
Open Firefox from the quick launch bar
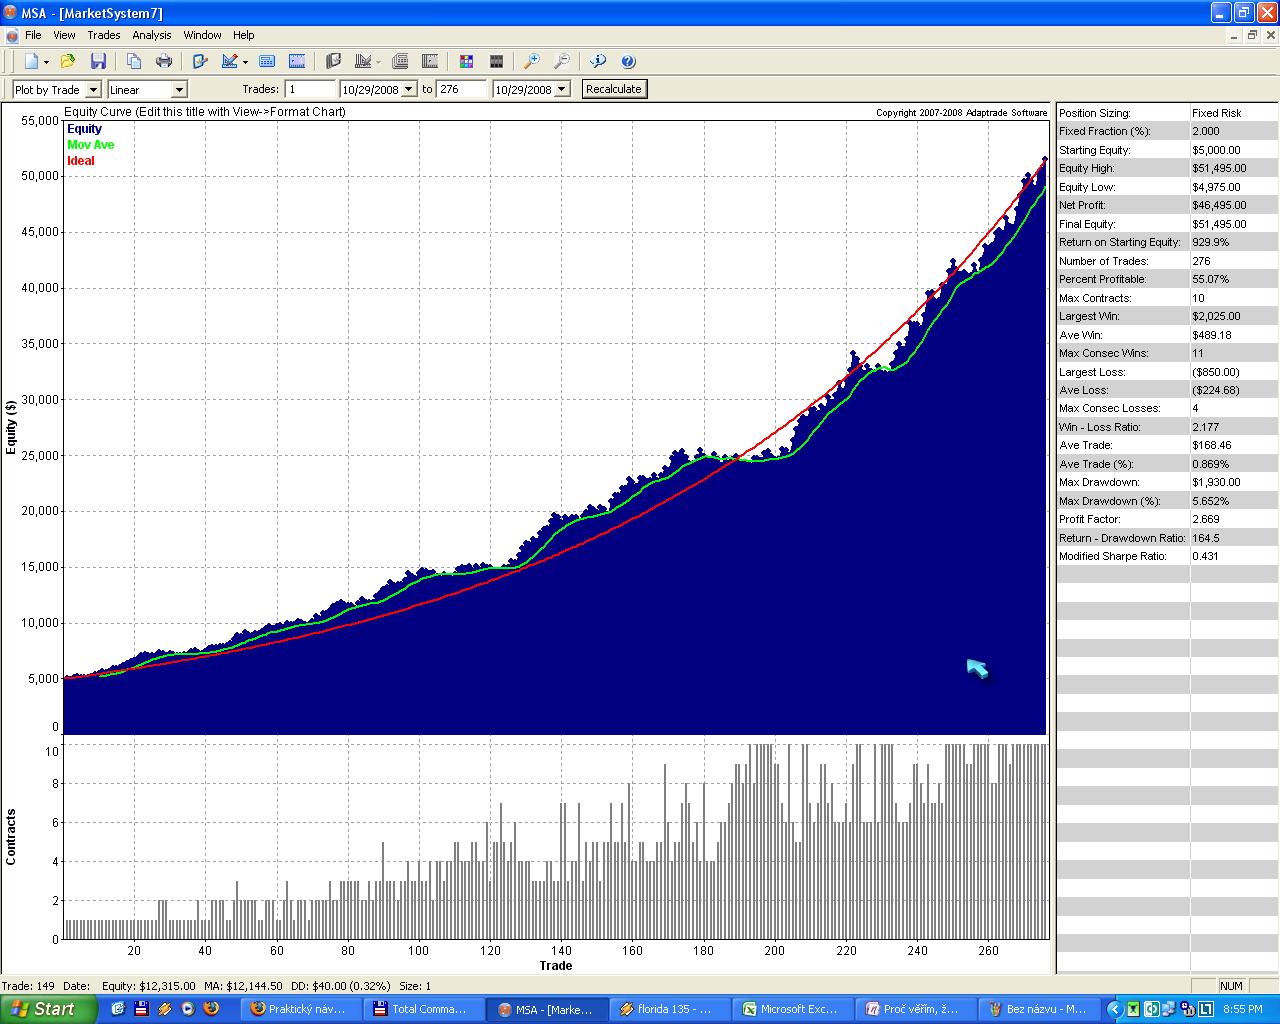coord(211,1009)
